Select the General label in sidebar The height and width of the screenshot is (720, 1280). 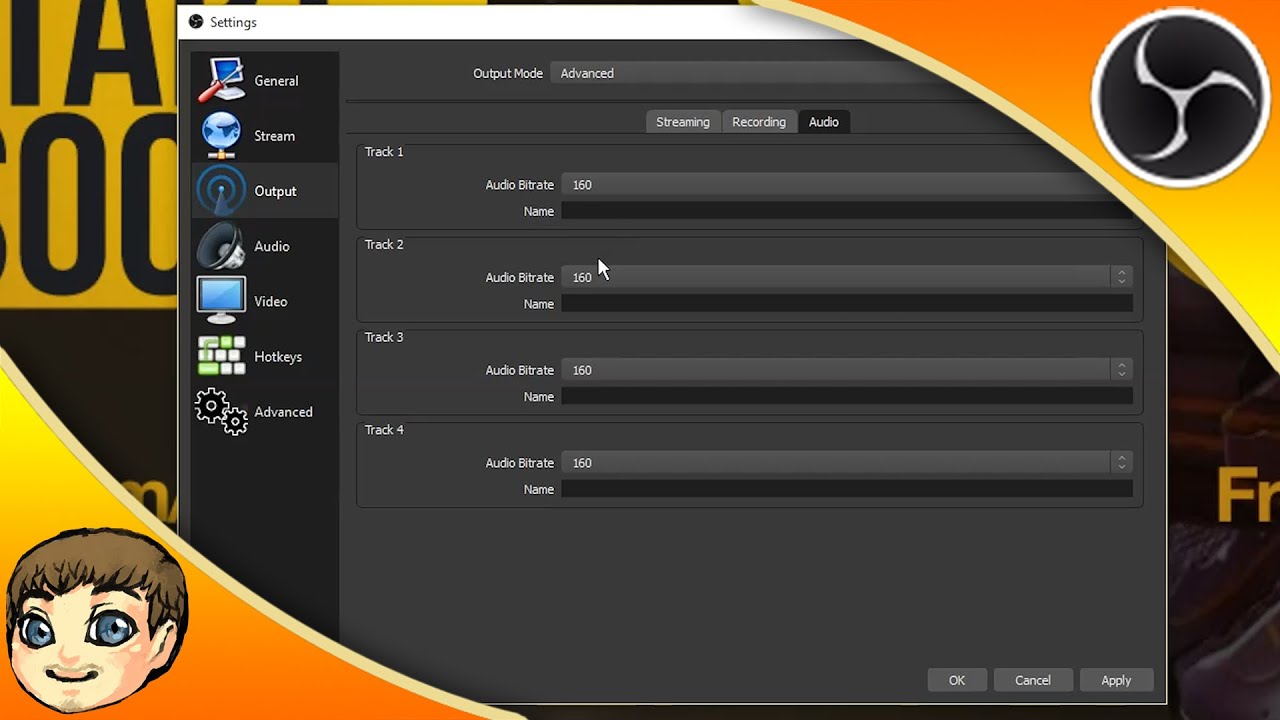[276, 81]
